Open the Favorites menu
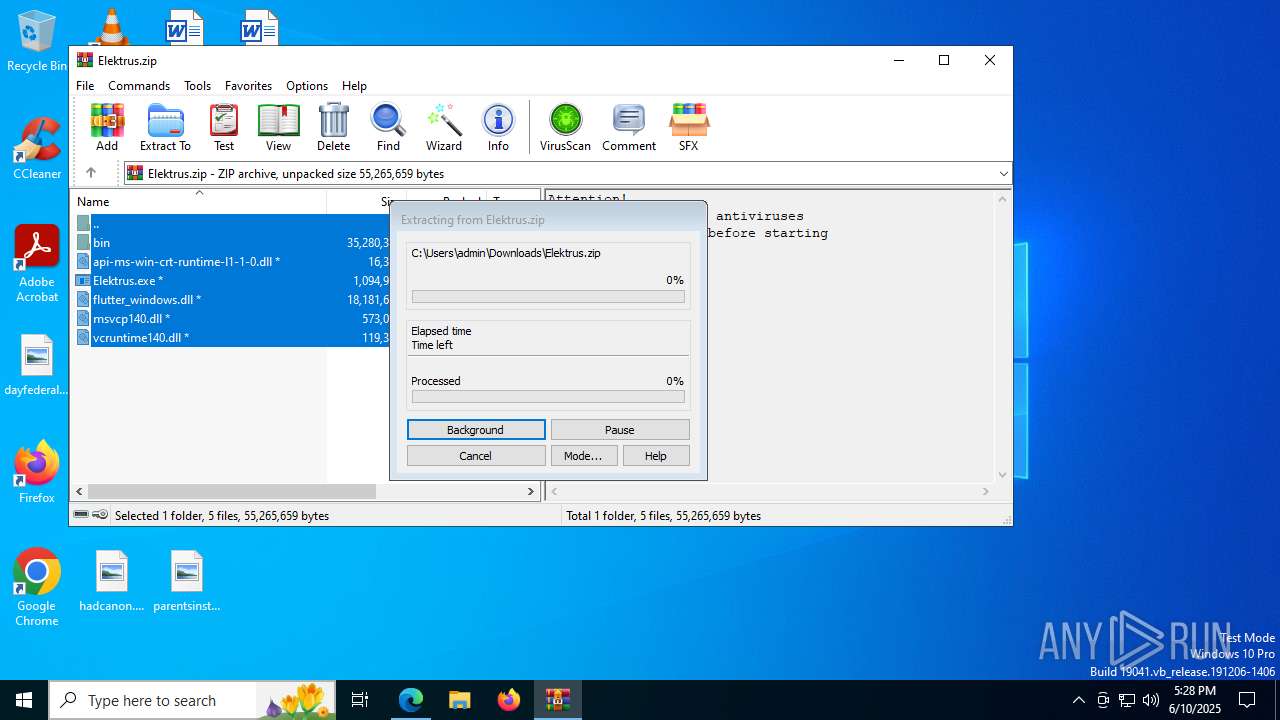This screenshot has height=720, width=1280. click(x=248, y=86)
